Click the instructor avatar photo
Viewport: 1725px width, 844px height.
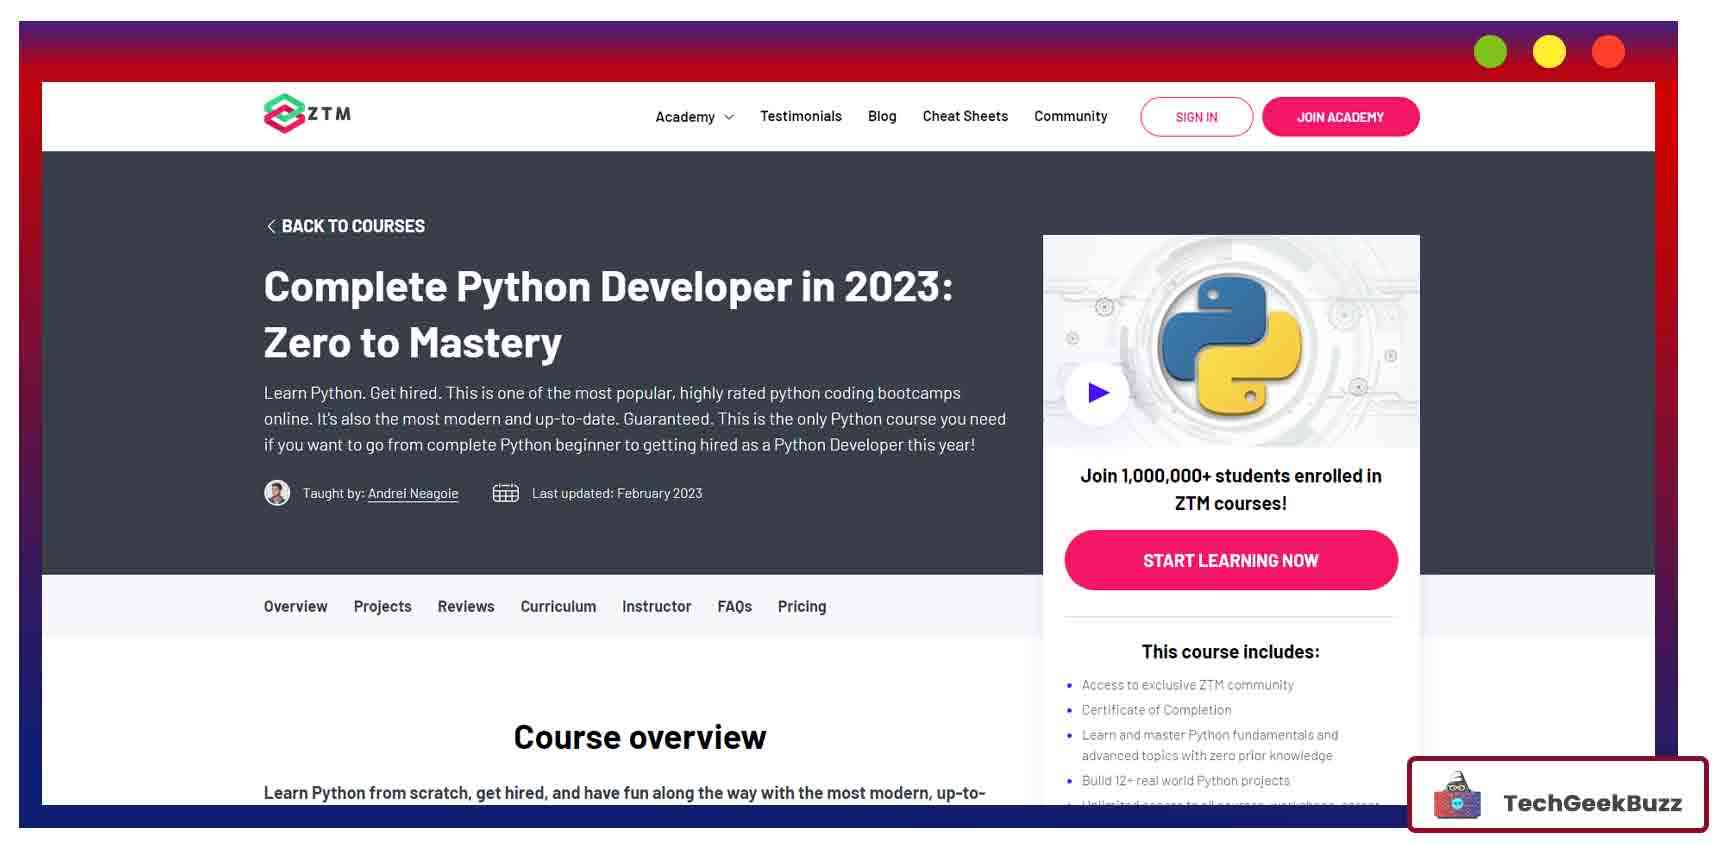[x=277, y=493]
